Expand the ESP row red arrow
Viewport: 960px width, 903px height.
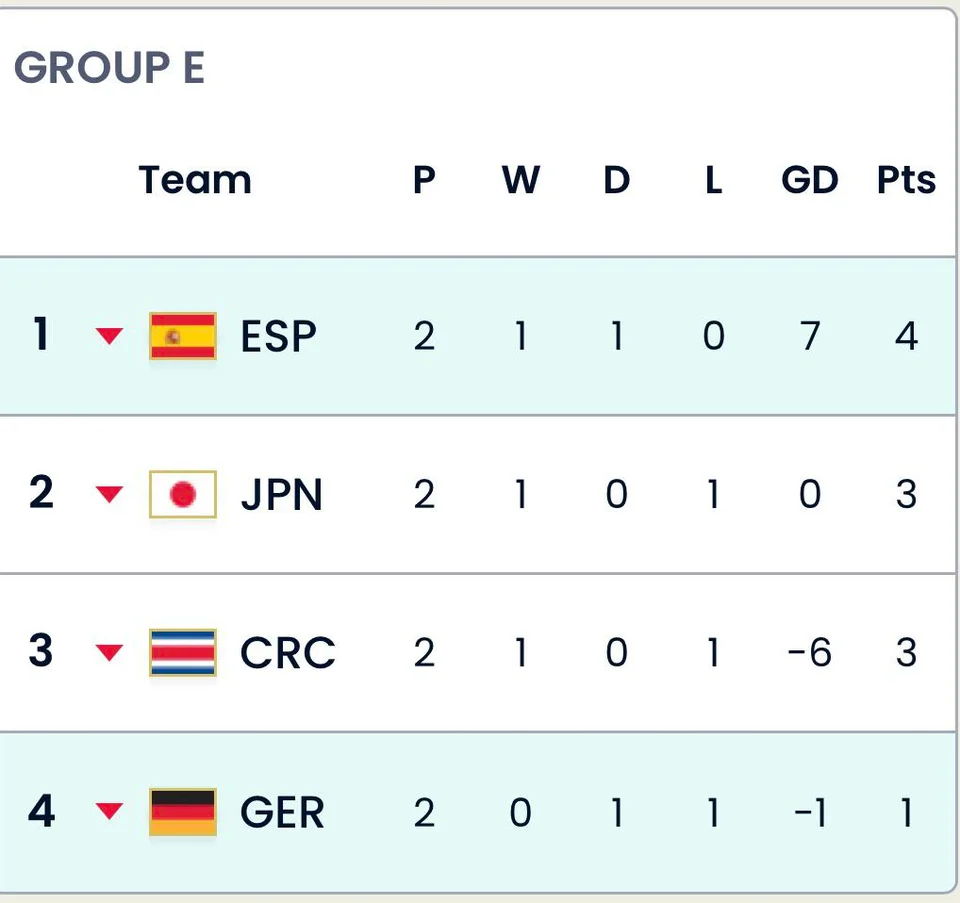(109, 337)
